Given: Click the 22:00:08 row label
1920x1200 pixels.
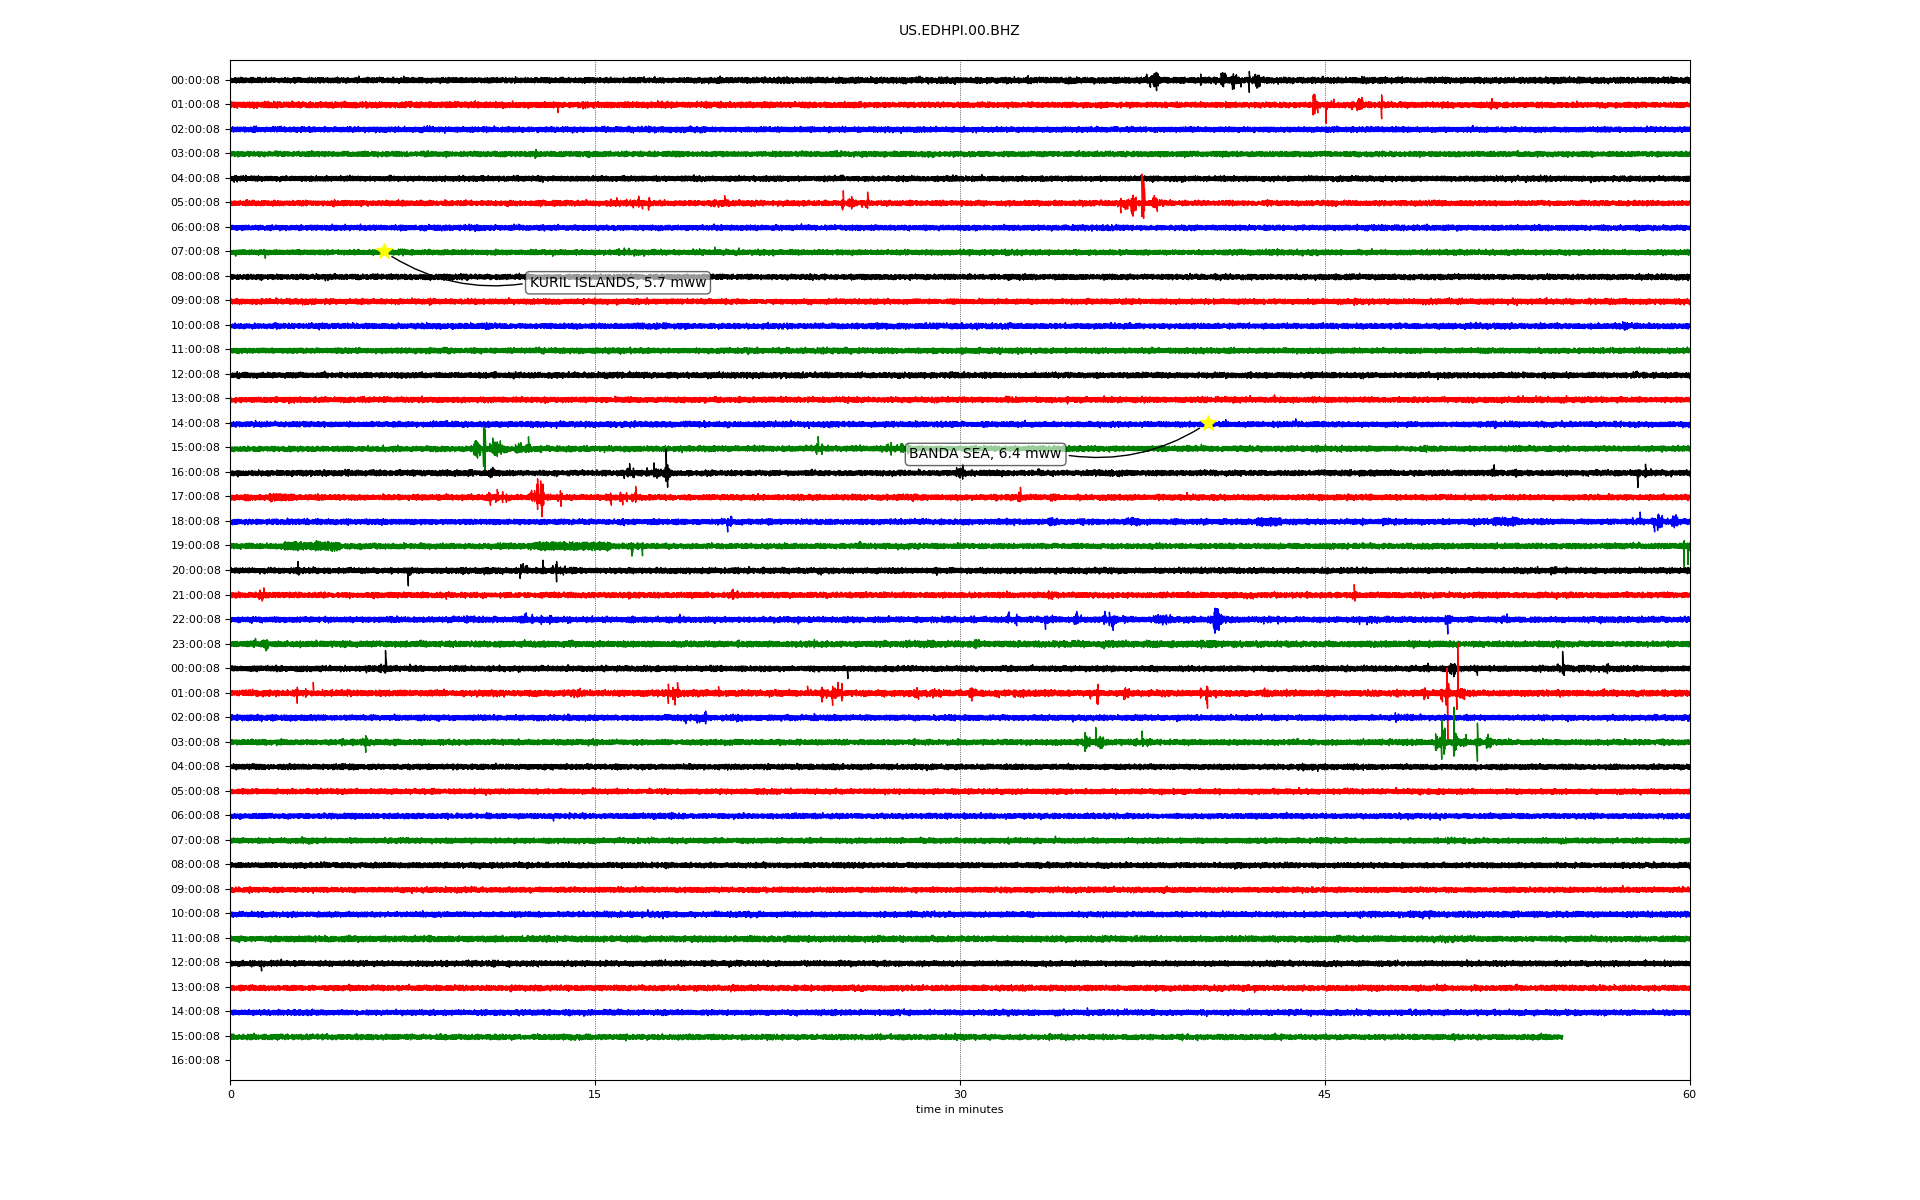Looking at the screenshot, I should coord(195,620).
